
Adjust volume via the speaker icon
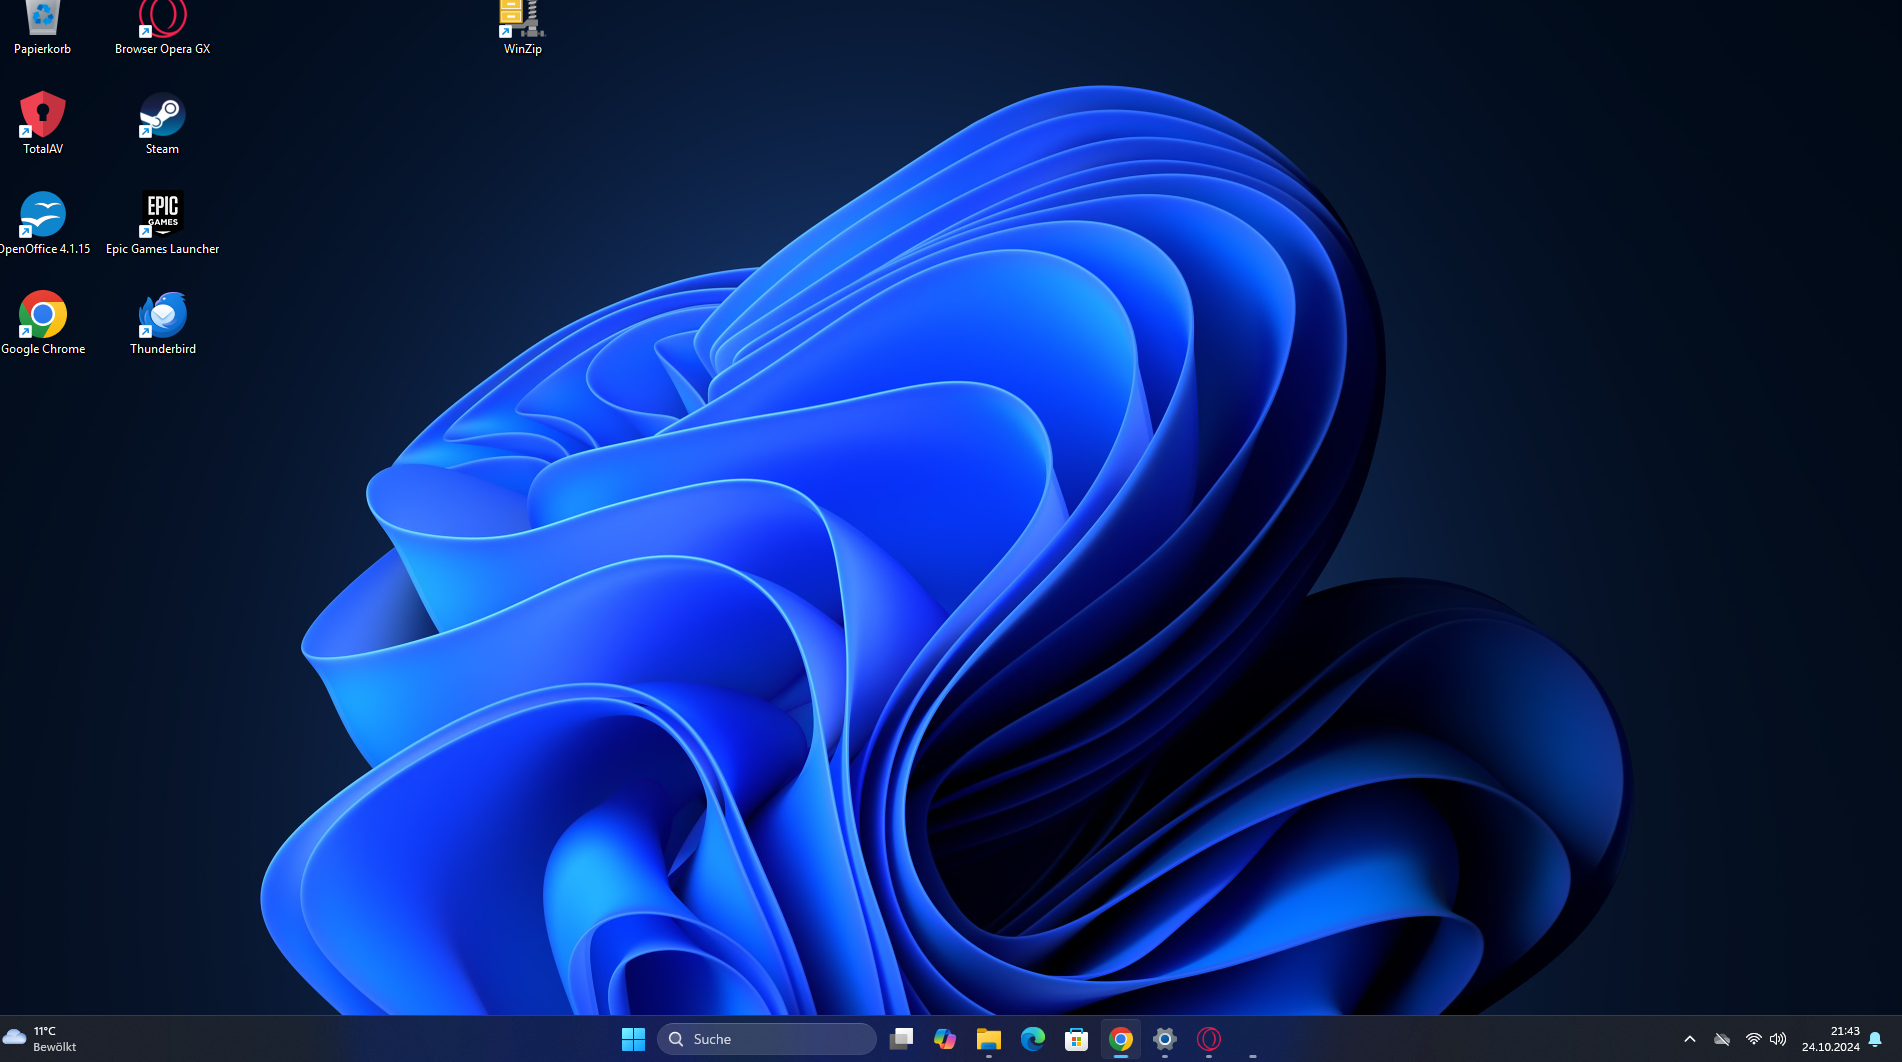(x=1779, y=1039)
